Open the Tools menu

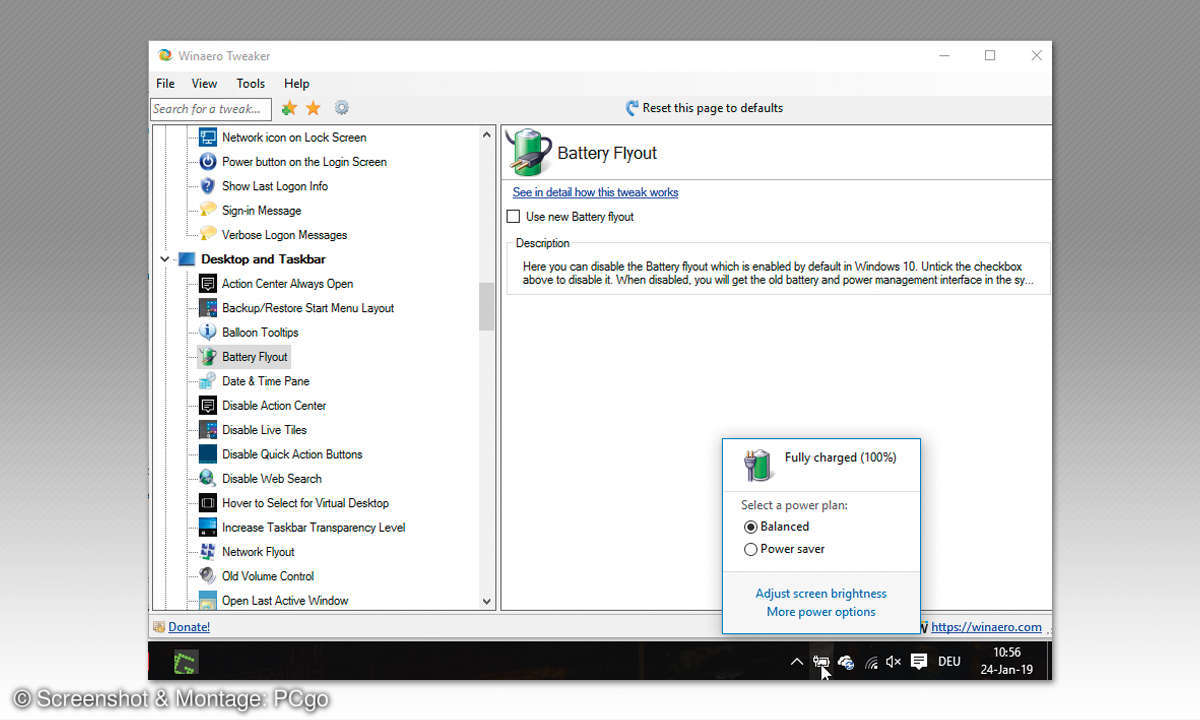251,83
